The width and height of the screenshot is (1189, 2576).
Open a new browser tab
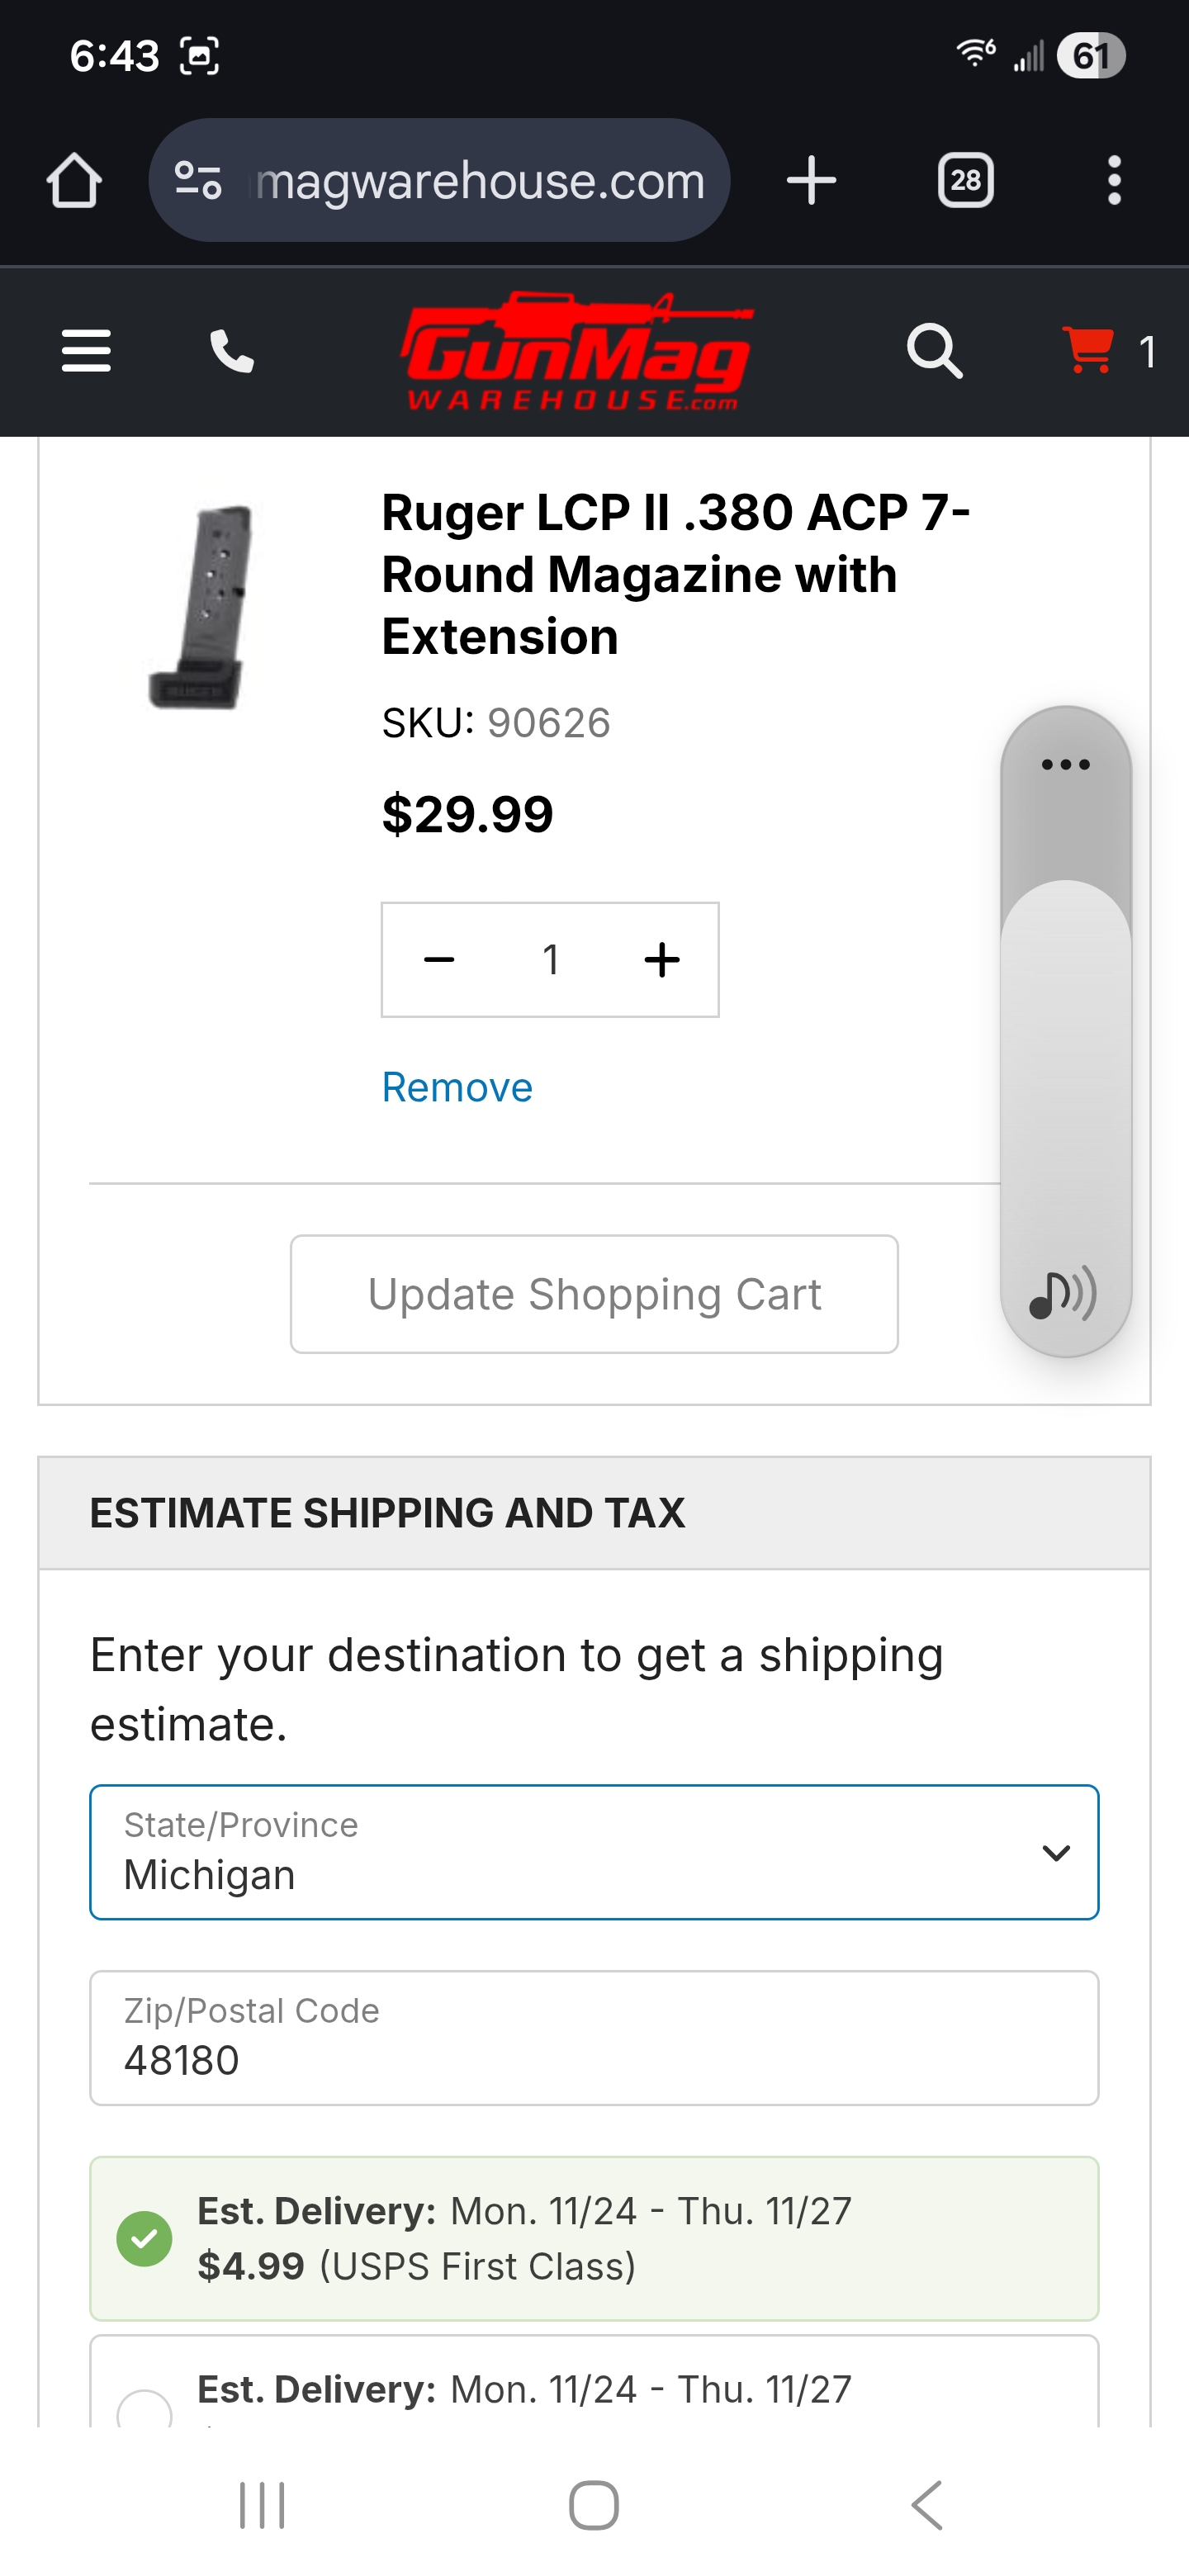tap(811, 181)
